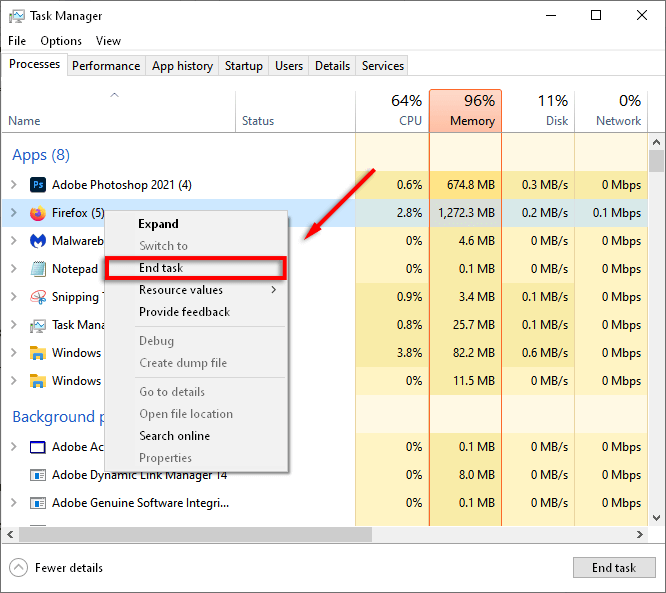Click the Adobe Ac... background process icon

[x=38, y=447]
